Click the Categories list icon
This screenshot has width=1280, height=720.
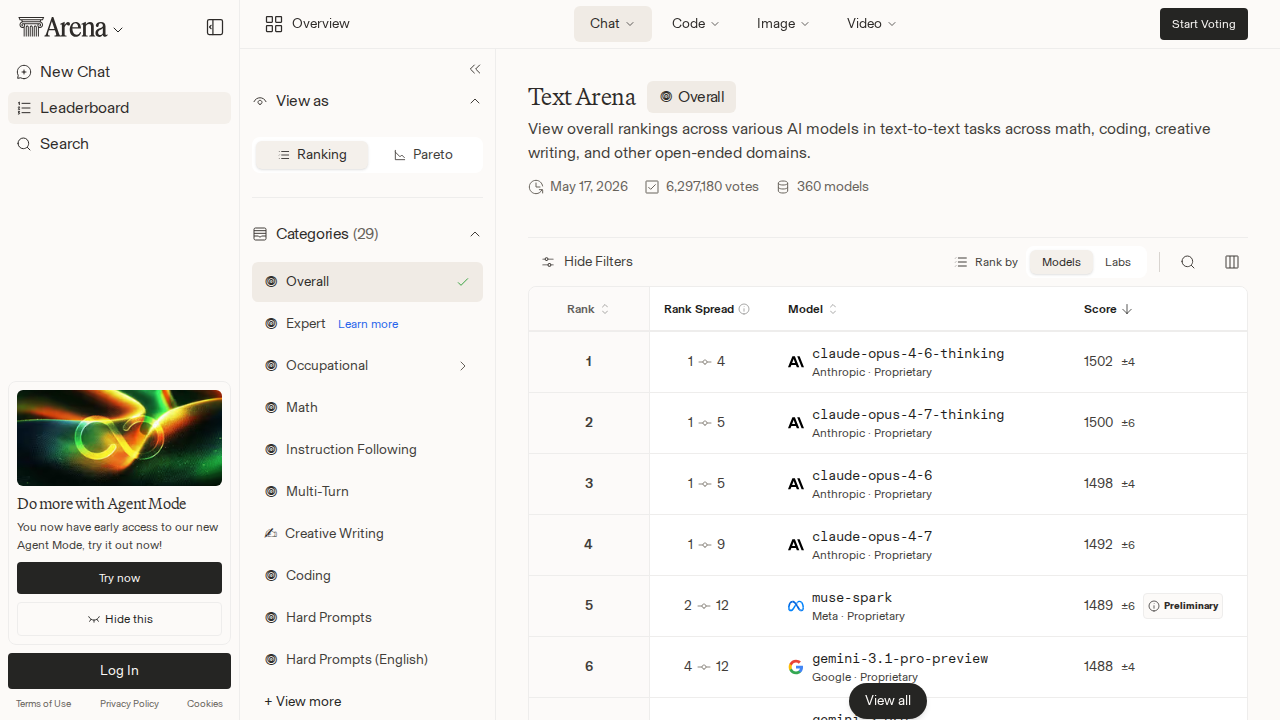[260, 234]
